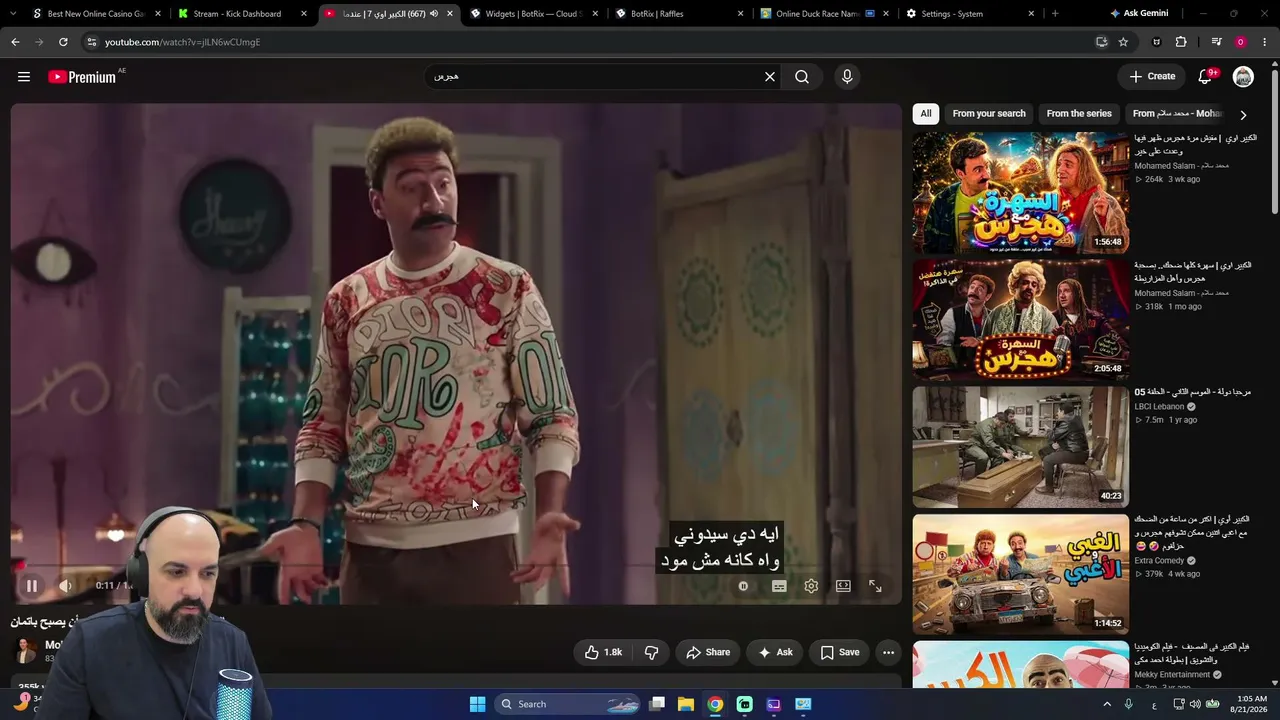Reload the current page
The width and height of the screenshot is (1280, 720).
pyautogui.click(x=63, y=42)
